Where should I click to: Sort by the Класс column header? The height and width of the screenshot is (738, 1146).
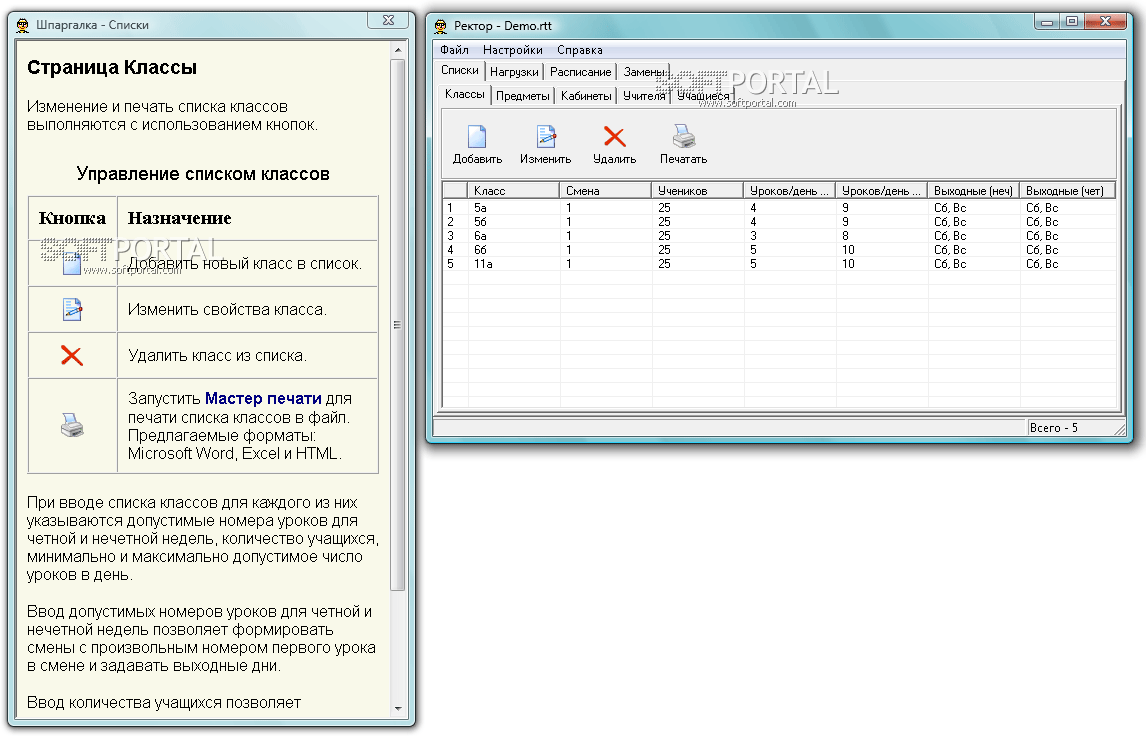(x=514, y=191)
